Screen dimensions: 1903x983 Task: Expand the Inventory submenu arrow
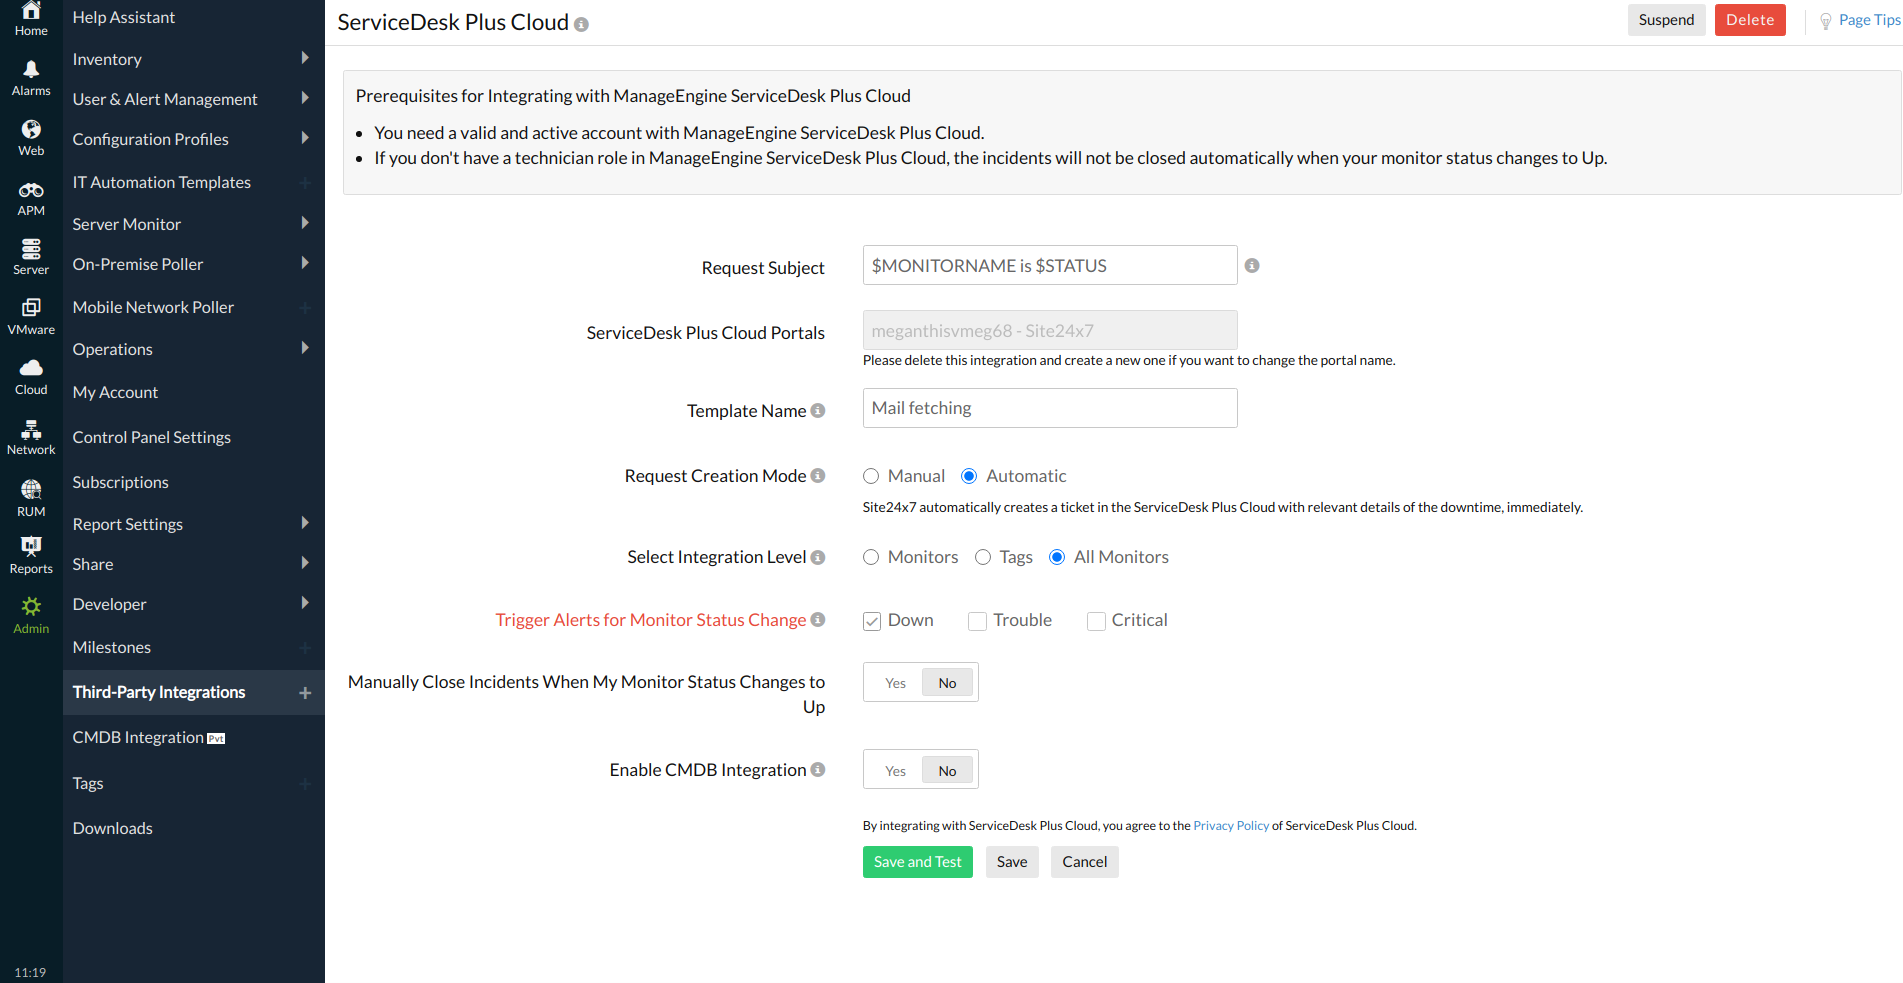[305, 58]
